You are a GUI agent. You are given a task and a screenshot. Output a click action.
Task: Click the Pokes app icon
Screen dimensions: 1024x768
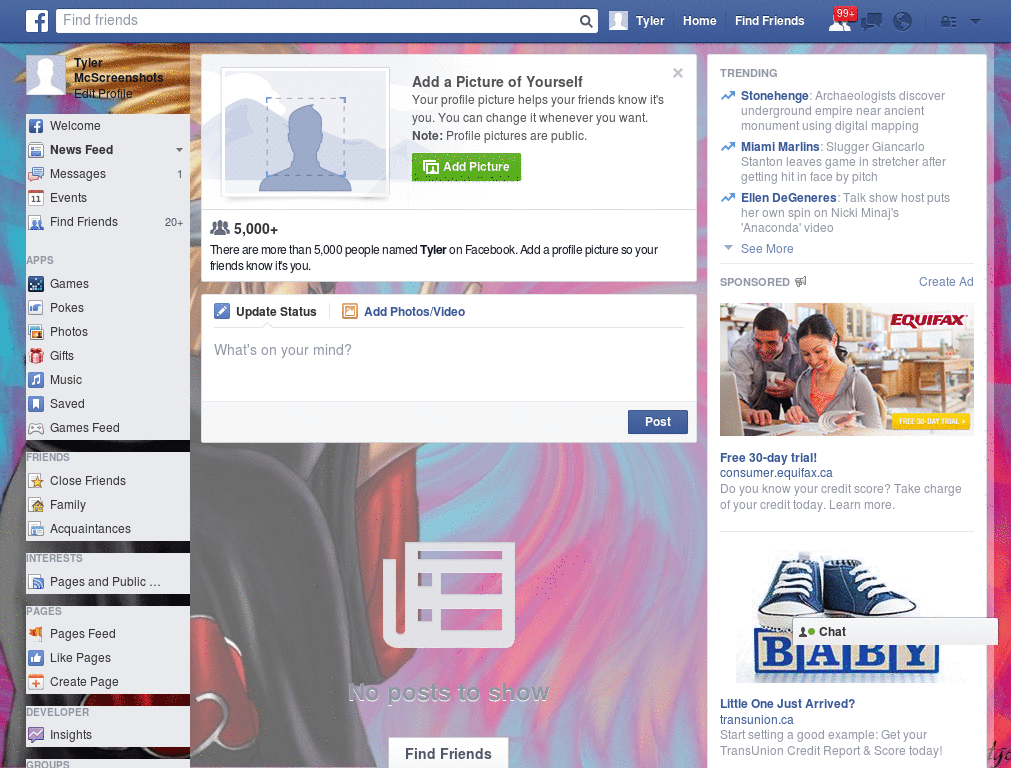pyautogui.click(x=36, y=308)
